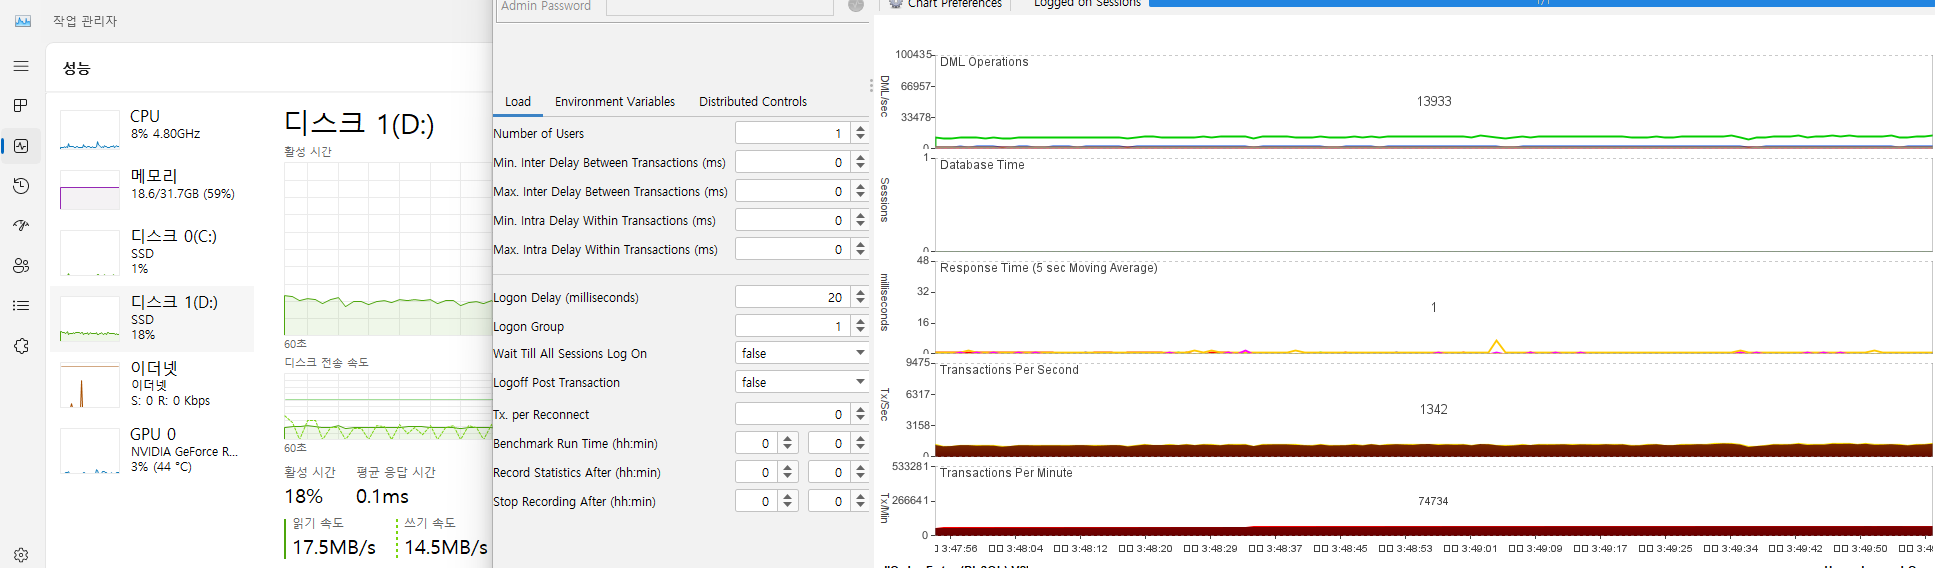Click the Admin Password field

pos(719,7)
